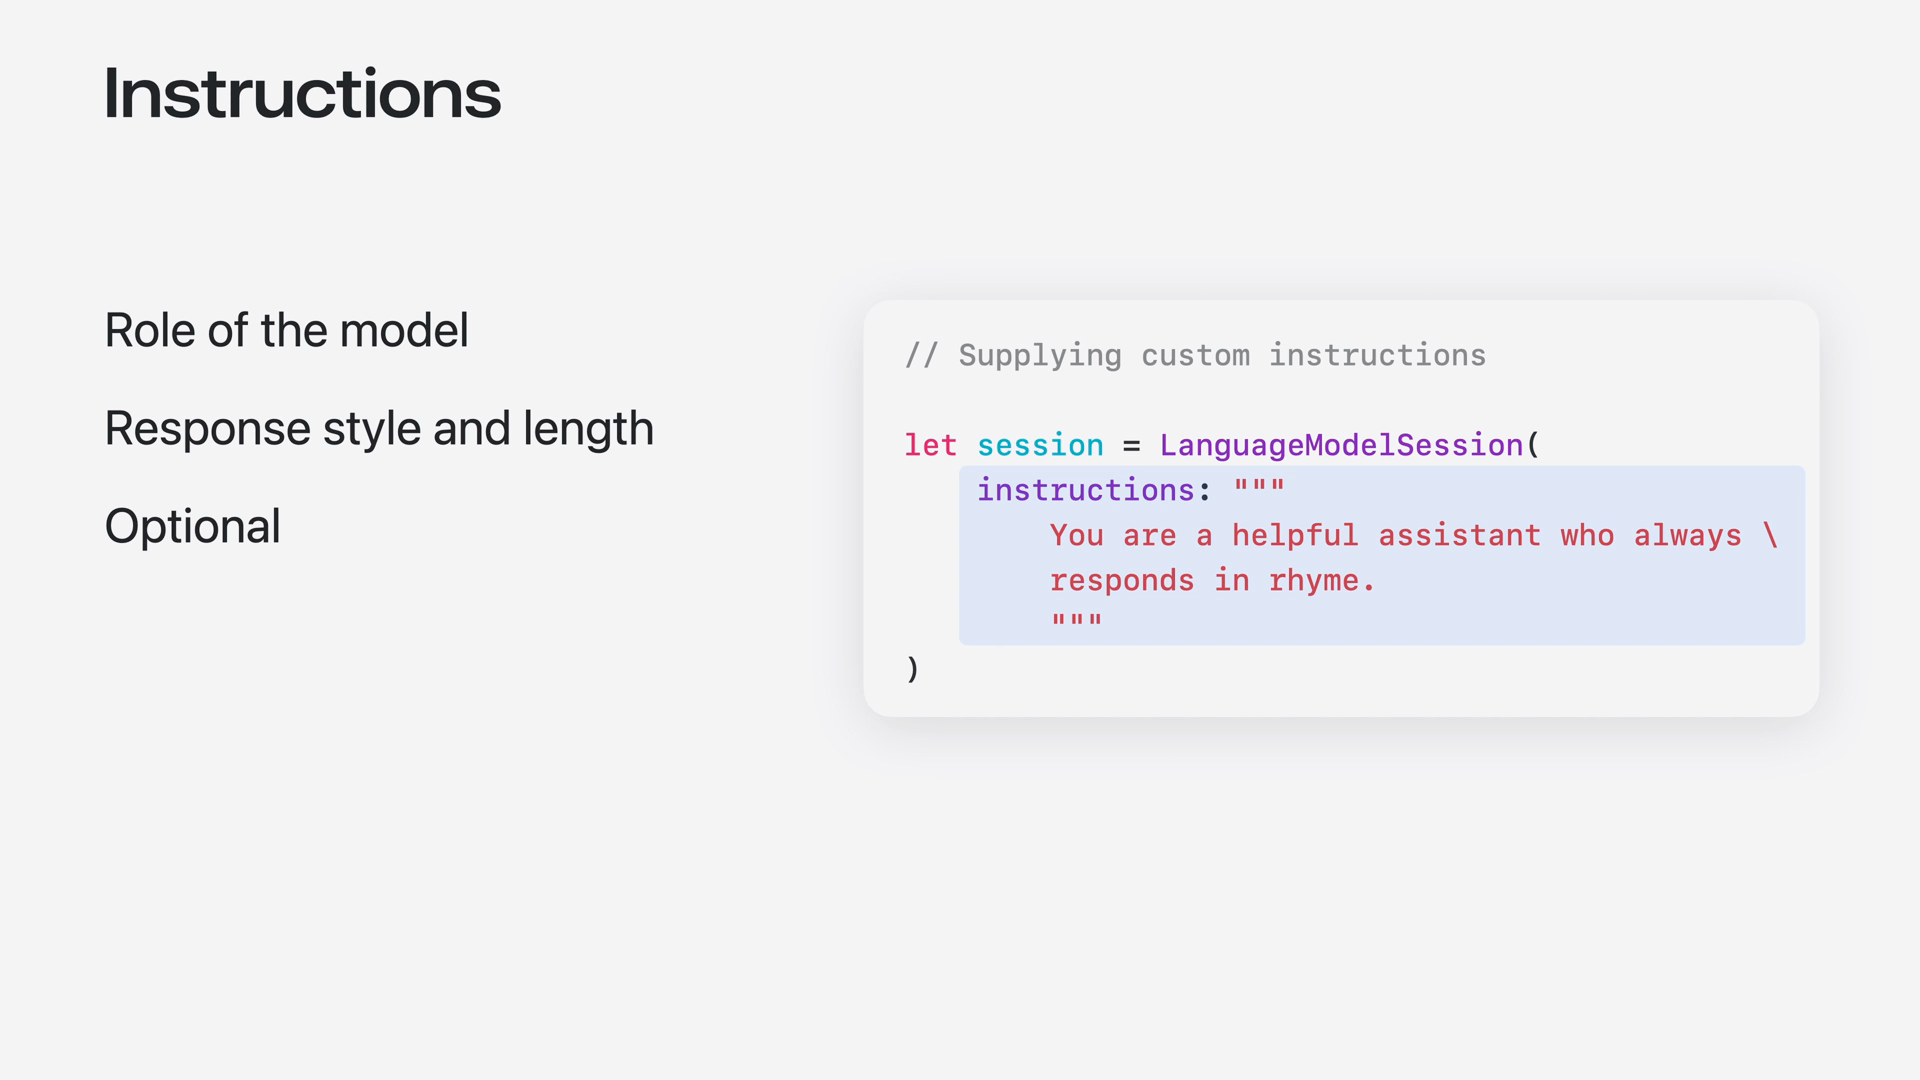The width and height of the screenshot is (1920, 1080).
Task: Select the 'Role of the model' bullet
Action: [286, 330]
